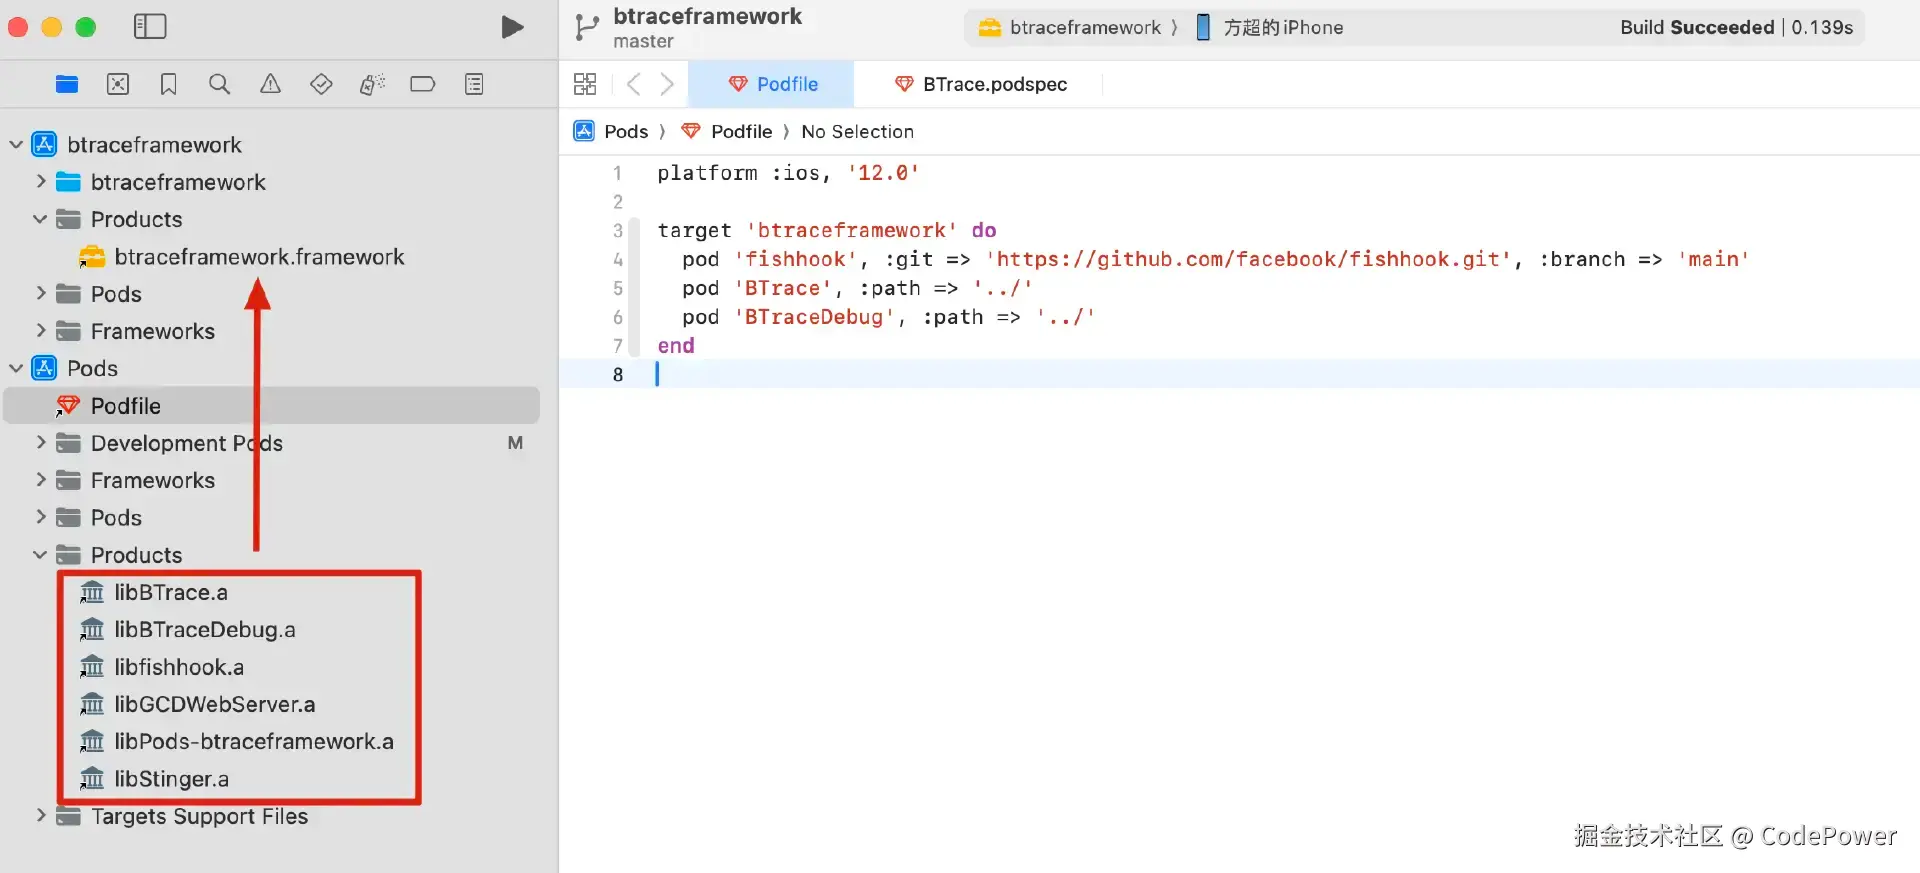Toggle the navigator sidebar visibility
1920x873 pixels.
[150, 27]
